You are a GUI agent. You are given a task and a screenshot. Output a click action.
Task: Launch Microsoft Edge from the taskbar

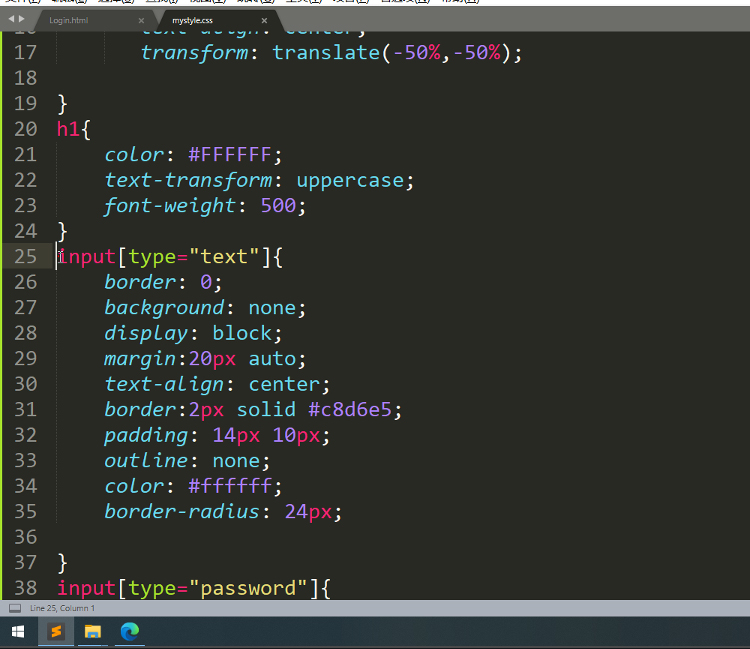pyautogui.click(x=130, y=631)
